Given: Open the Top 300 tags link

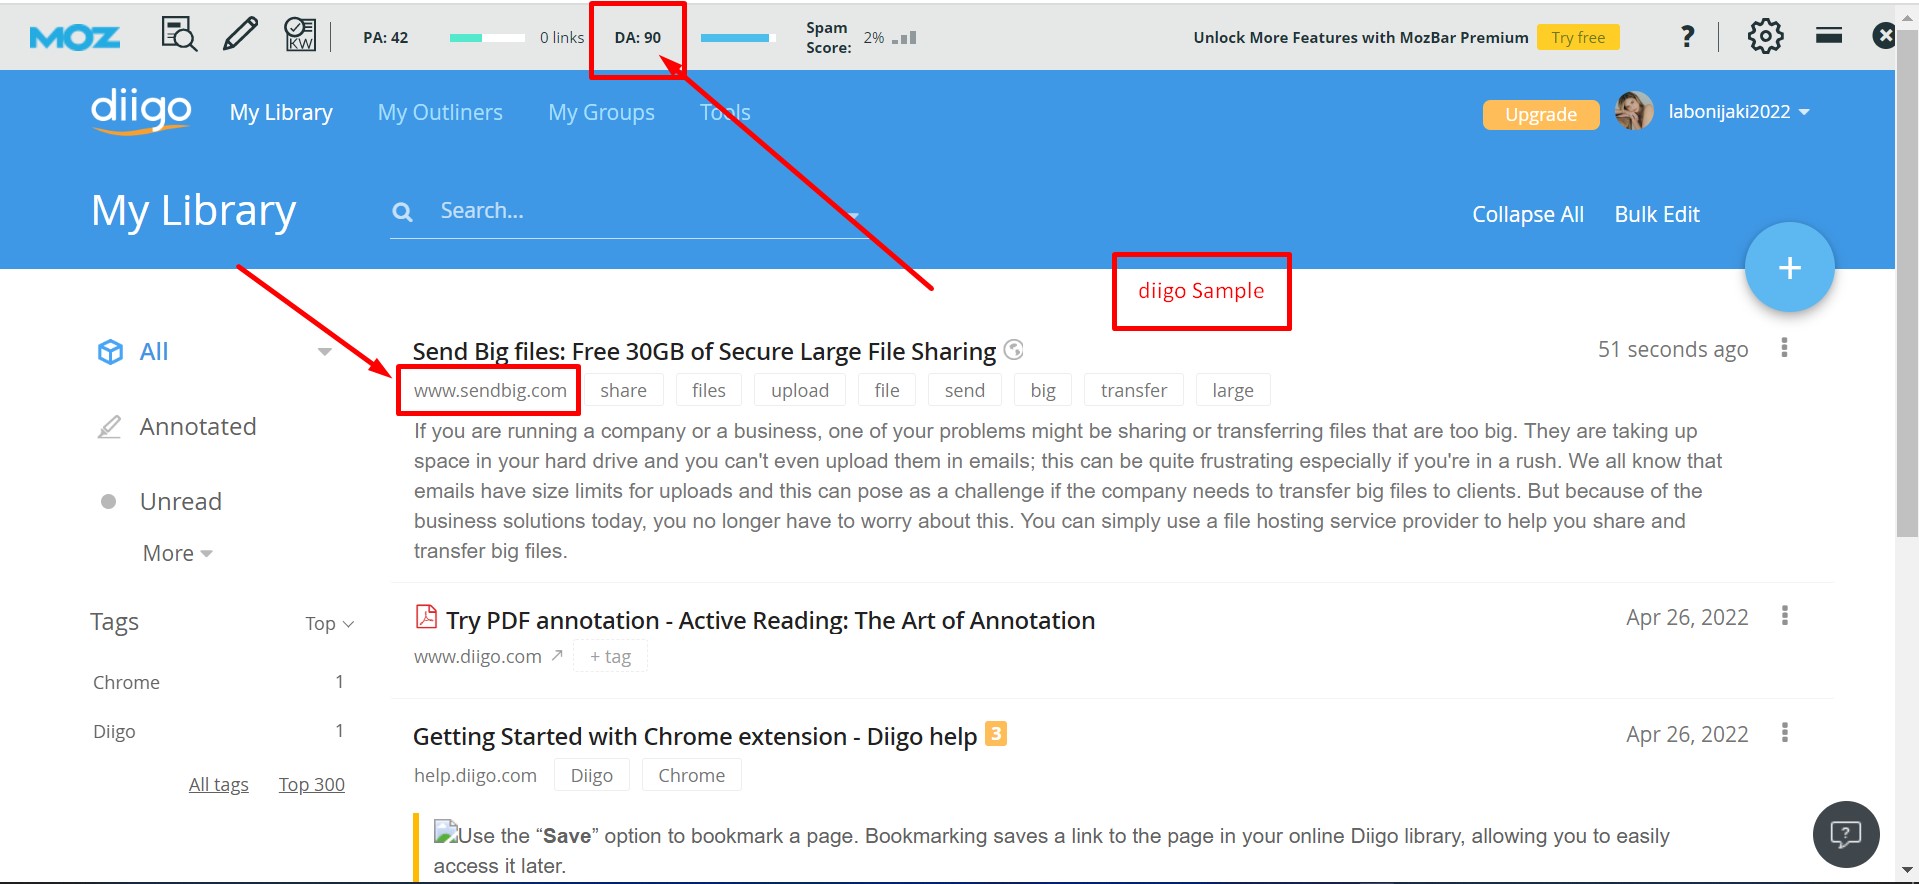Looking at the screenshot, I should (312, 784).
